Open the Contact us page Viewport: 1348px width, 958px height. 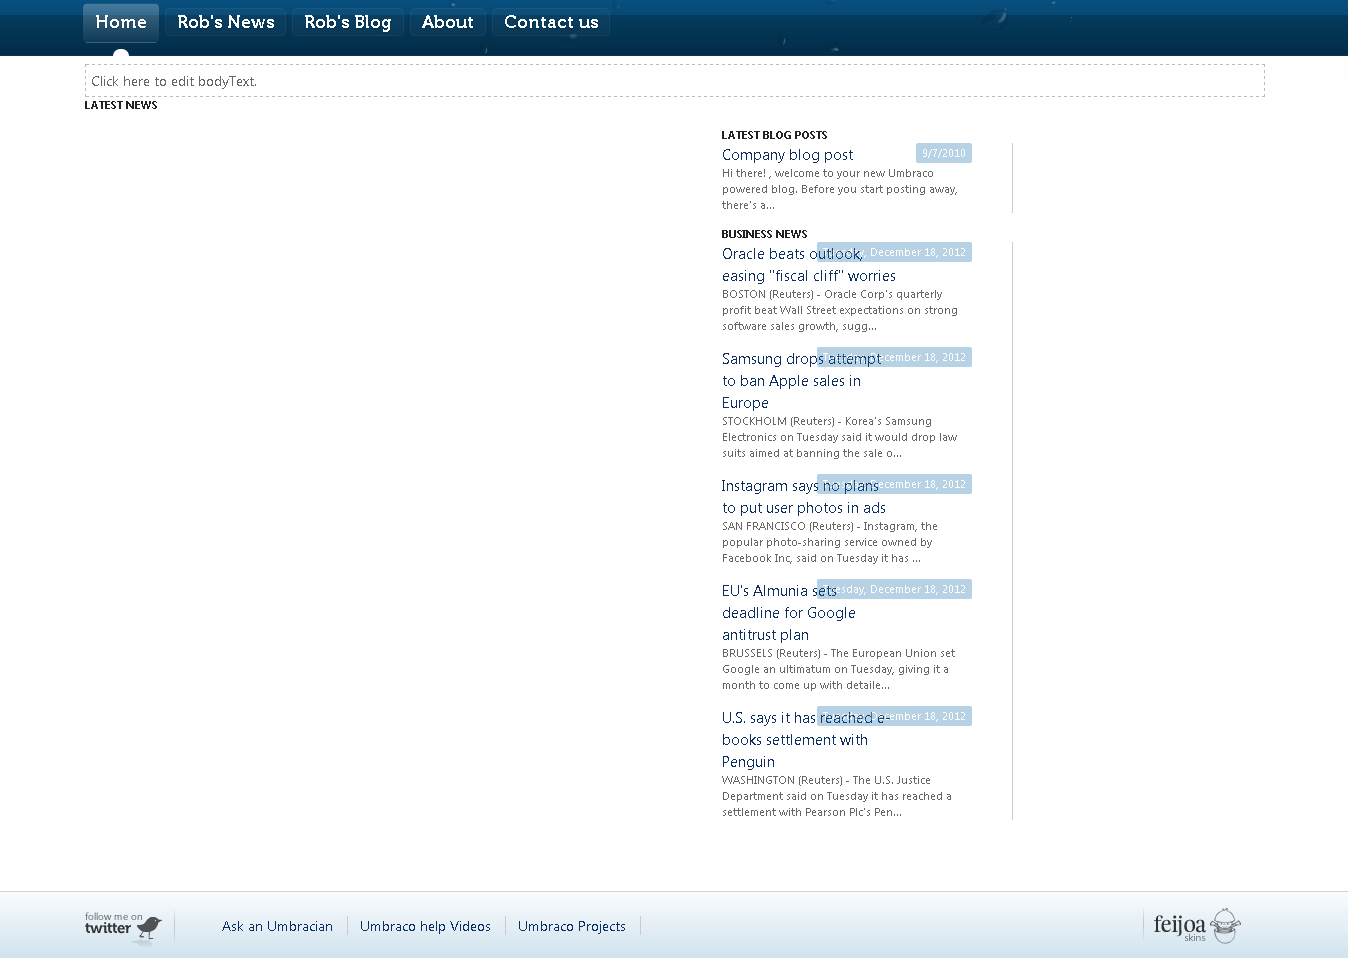click(x=551, y=22)
